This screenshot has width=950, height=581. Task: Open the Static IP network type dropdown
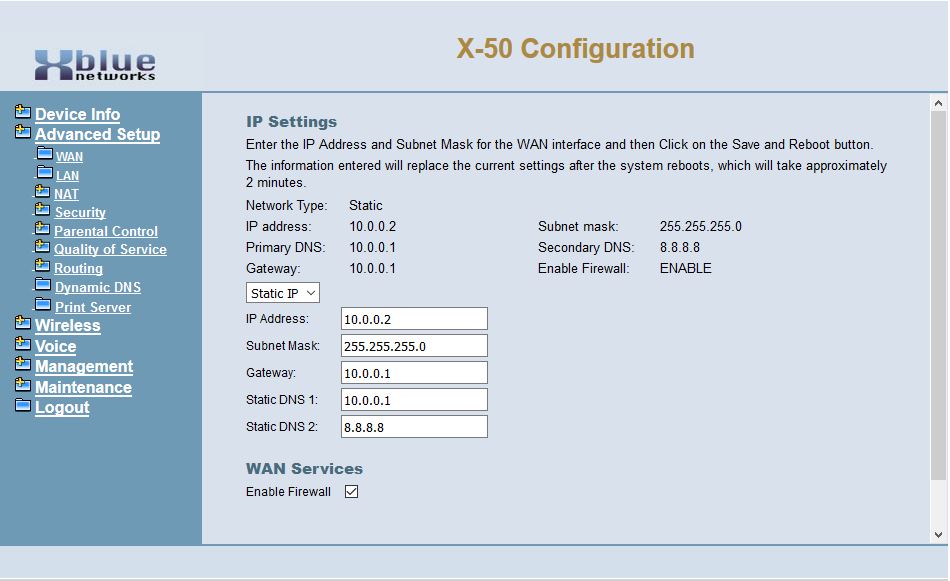(x=283, y=293)
